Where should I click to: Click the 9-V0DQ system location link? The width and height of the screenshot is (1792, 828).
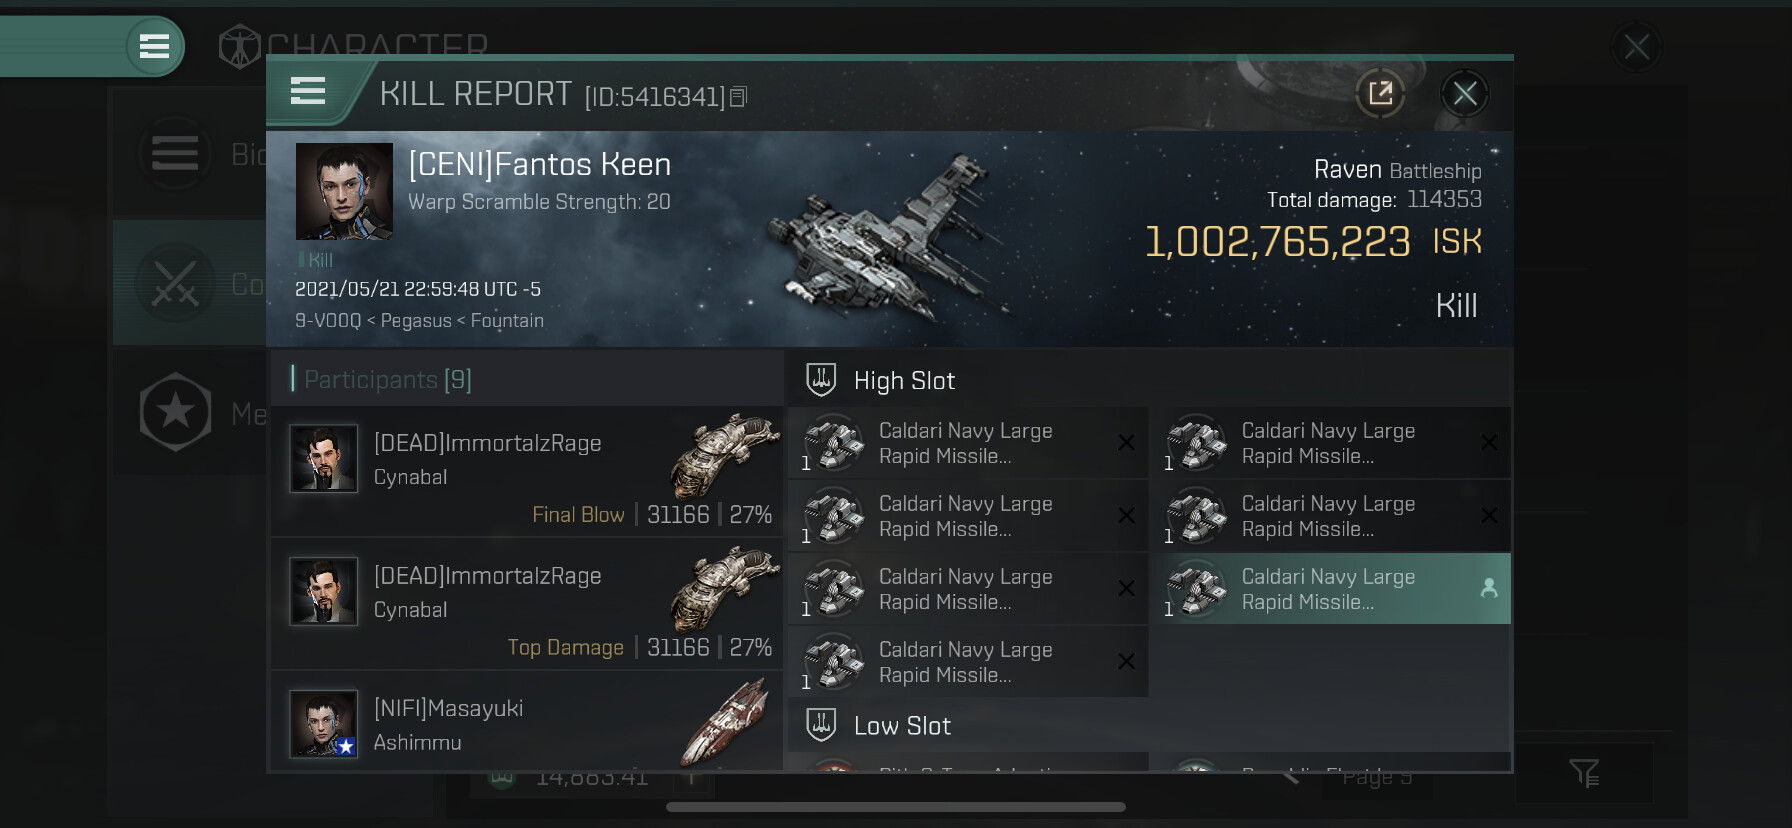pos(328,321)
